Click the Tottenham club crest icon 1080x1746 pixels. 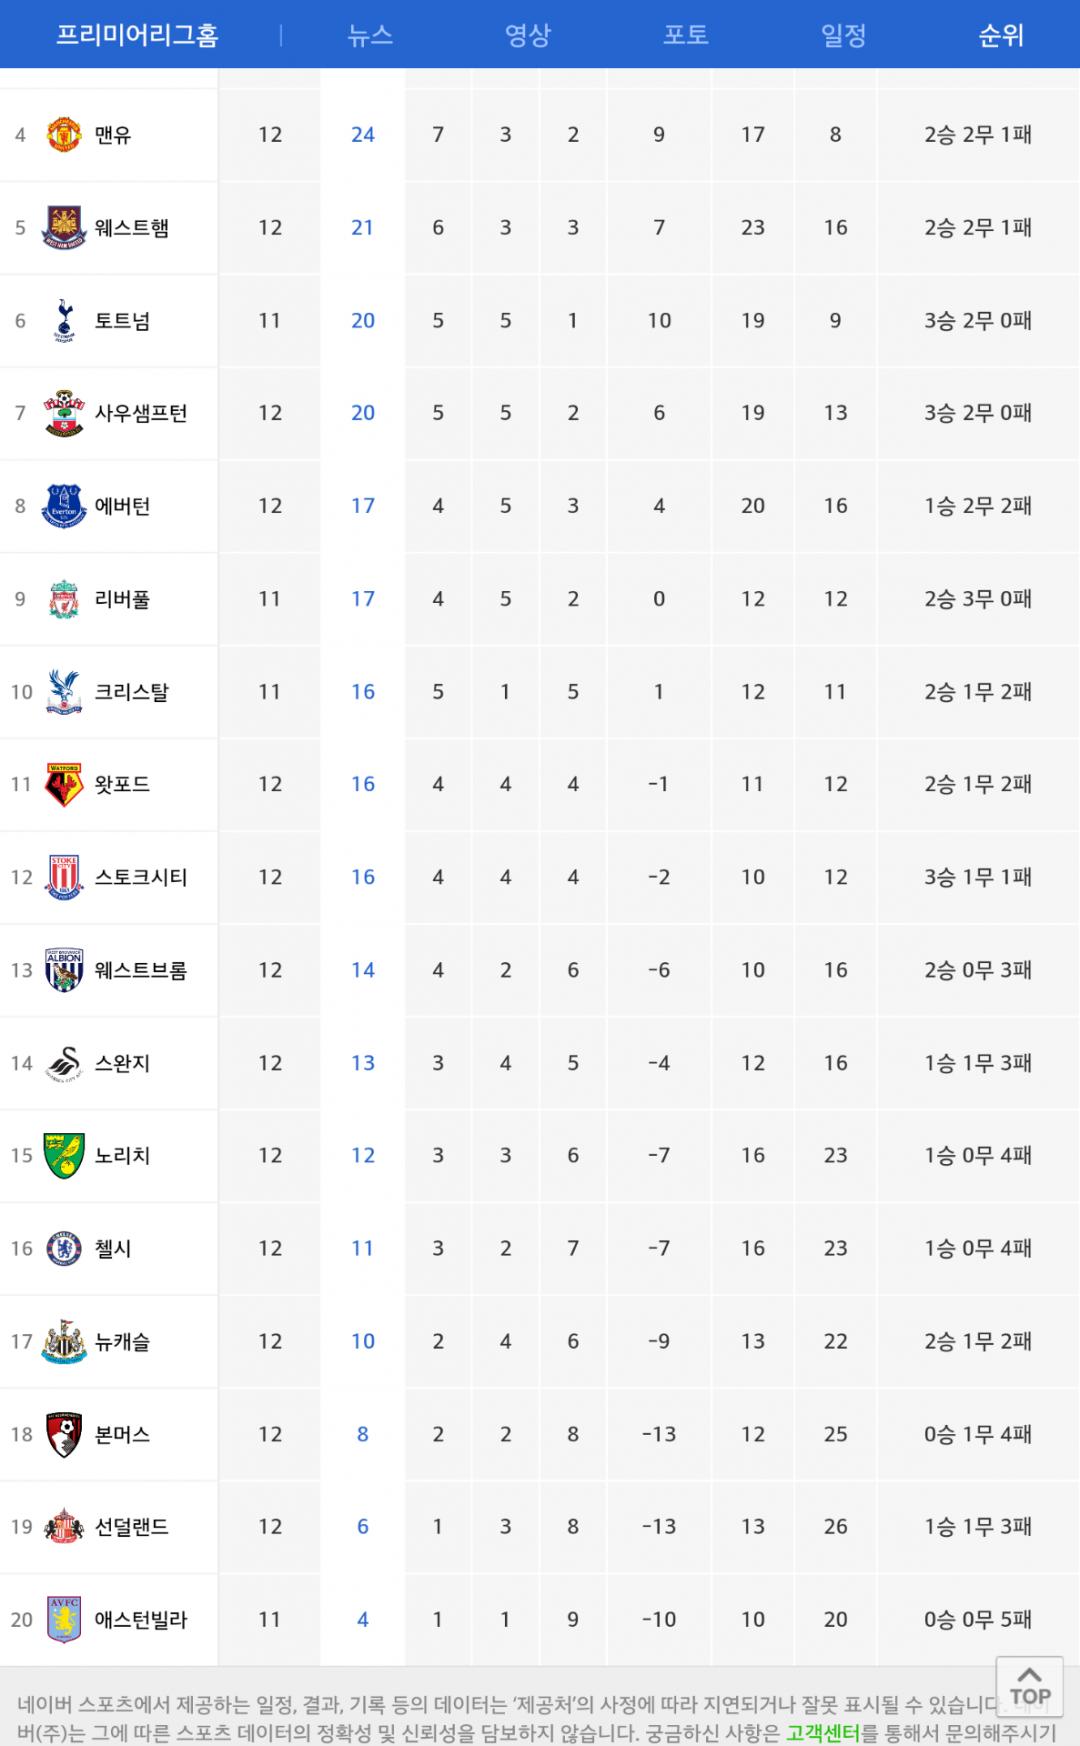pos(64,321)
